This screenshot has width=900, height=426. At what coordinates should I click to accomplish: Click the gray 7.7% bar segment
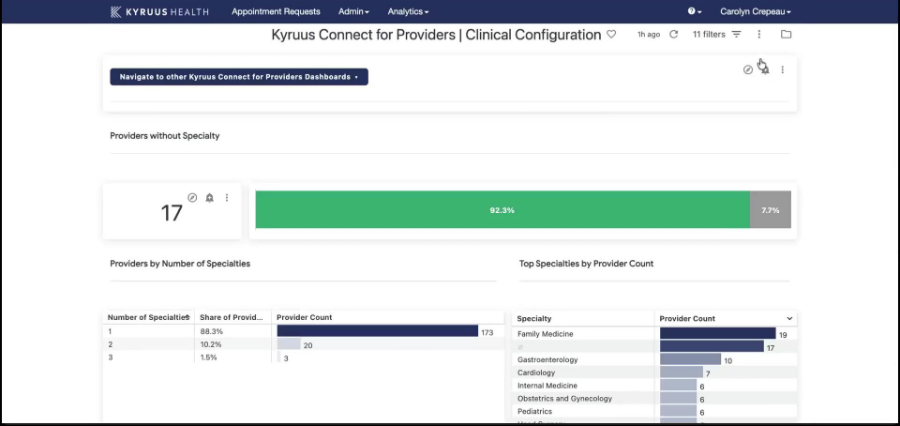click(x=770, y=210)
